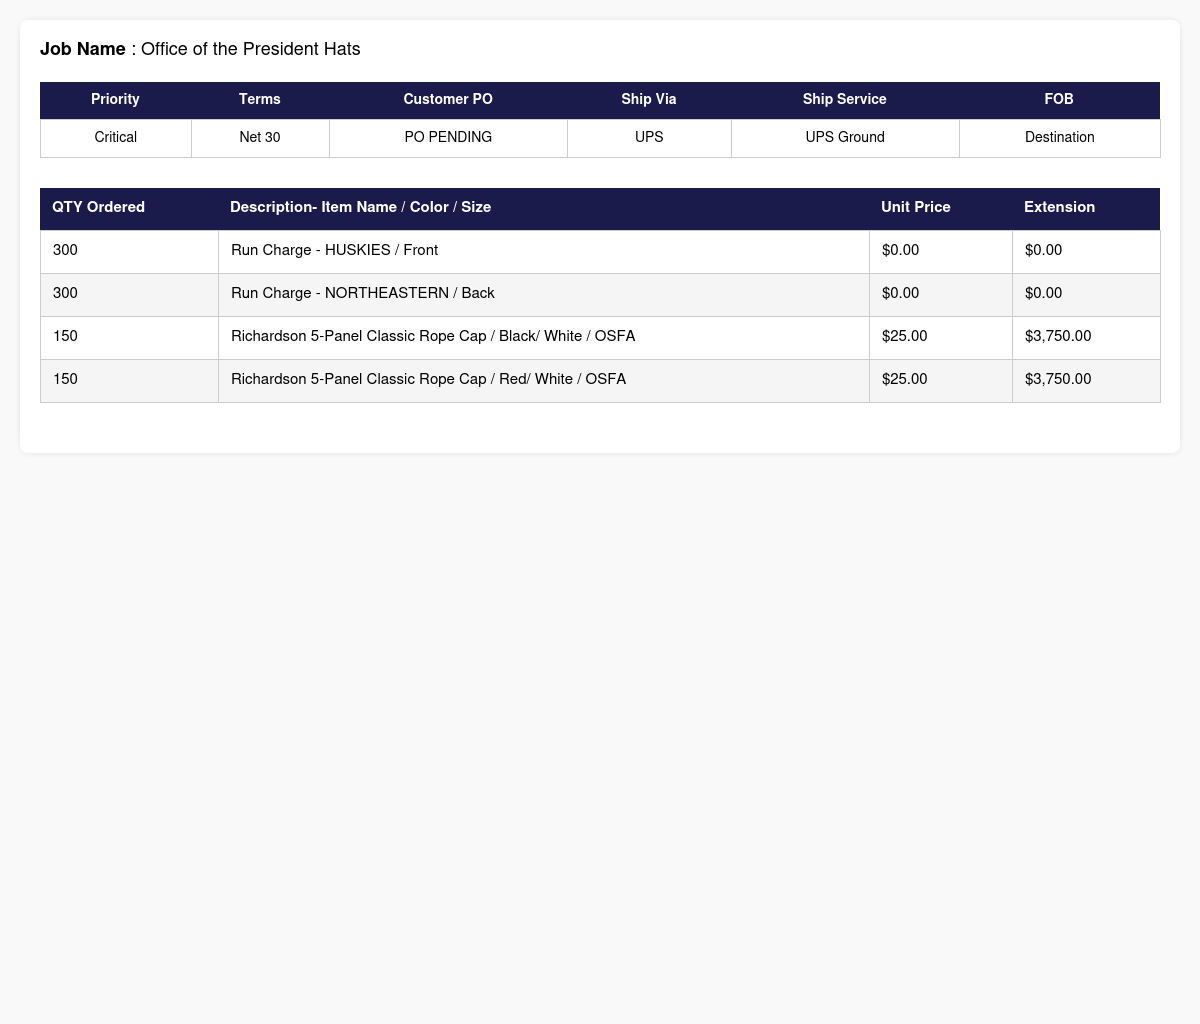Click the Ship Service header
This screenshot has height=1024, width=1200.
(845, 100)
